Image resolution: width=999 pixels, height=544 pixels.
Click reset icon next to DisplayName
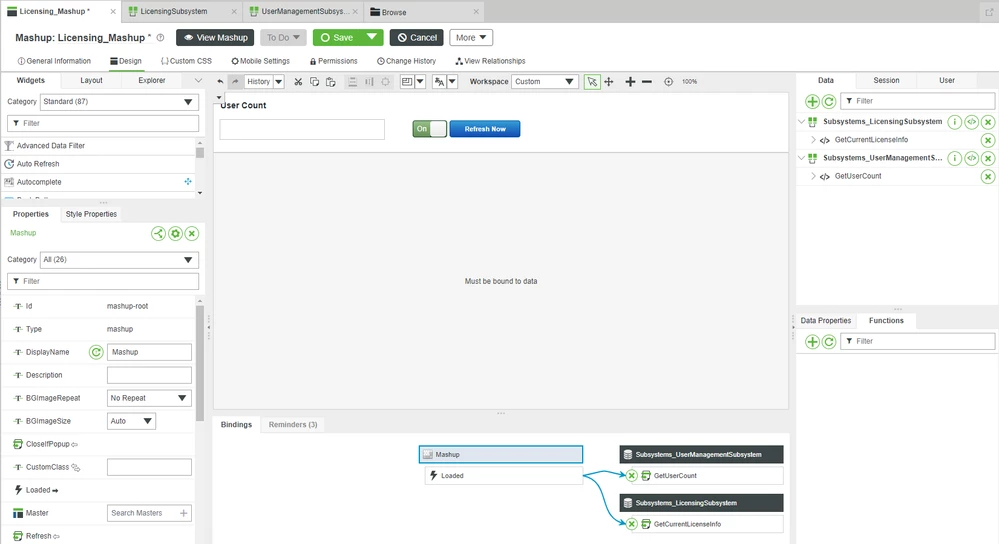click(96, 352)
